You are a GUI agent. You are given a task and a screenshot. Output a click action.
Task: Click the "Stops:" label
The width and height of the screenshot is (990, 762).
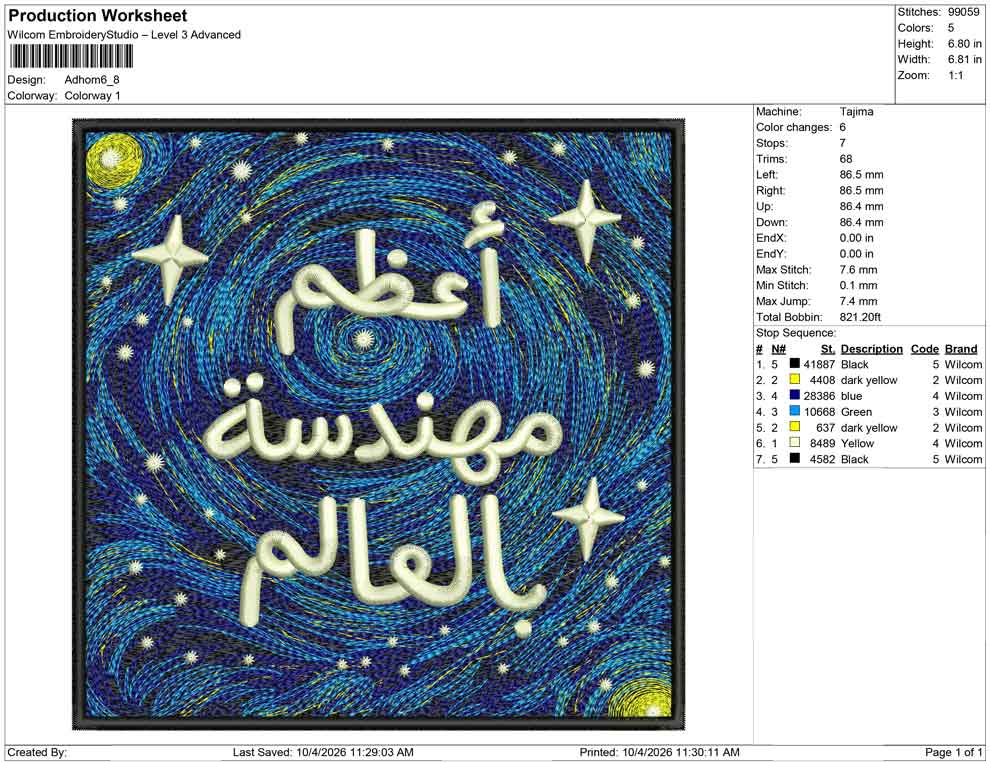click(x=772, y=143)
